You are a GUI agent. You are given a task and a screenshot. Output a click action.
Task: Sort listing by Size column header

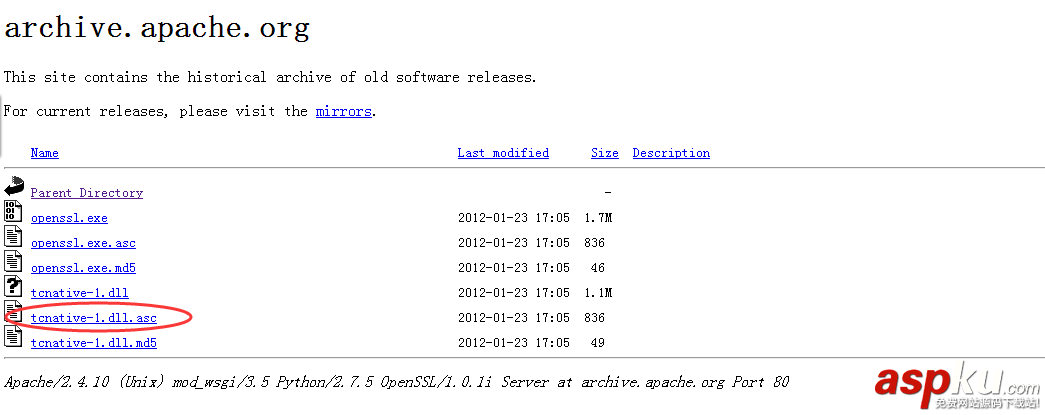tap(604, 153)
